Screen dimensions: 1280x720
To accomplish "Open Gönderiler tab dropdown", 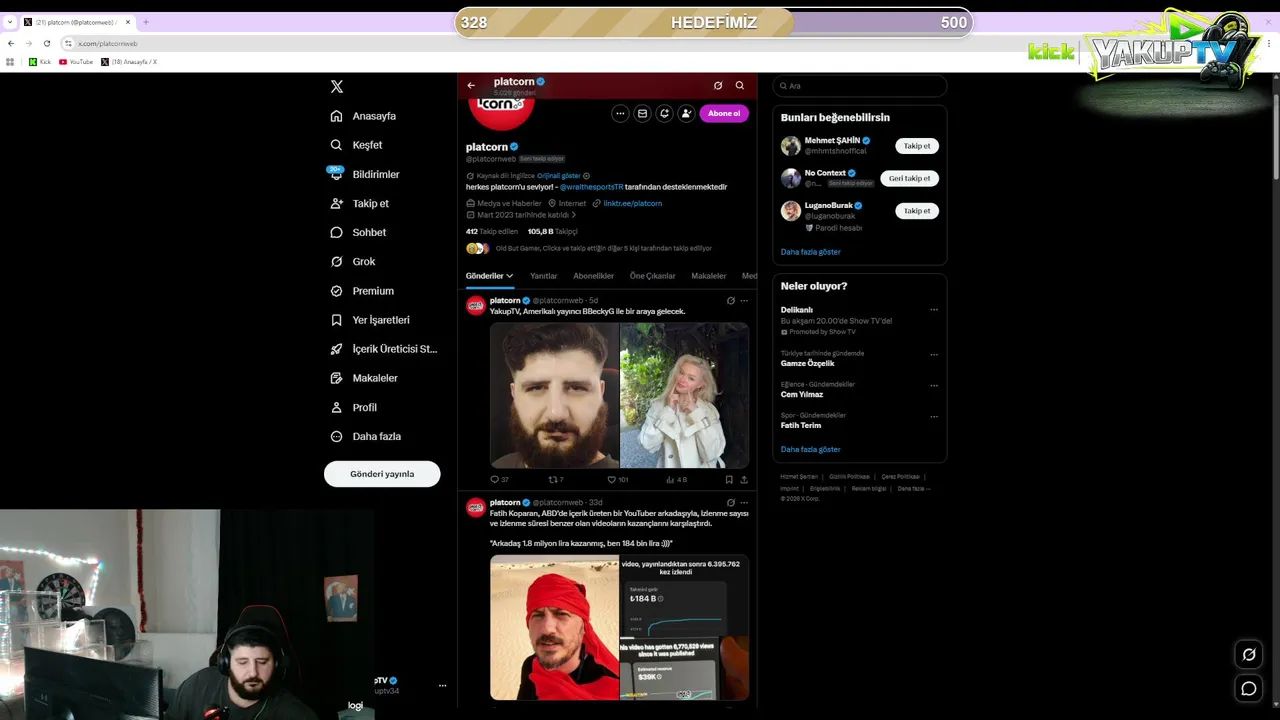I will [x=489, y=276].
